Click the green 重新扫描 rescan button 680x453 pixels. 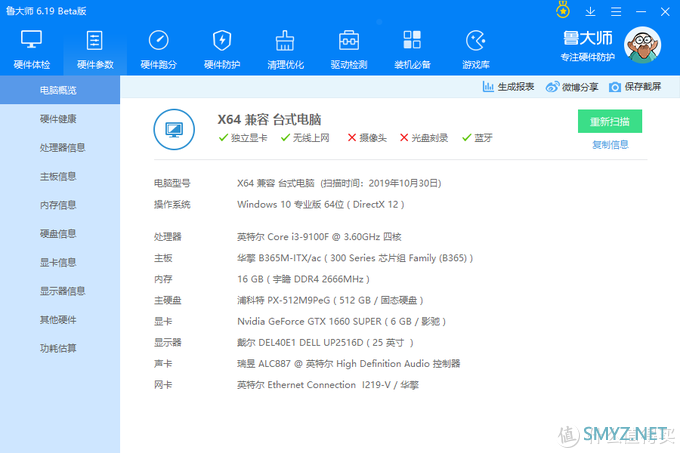tap(610, 121)
